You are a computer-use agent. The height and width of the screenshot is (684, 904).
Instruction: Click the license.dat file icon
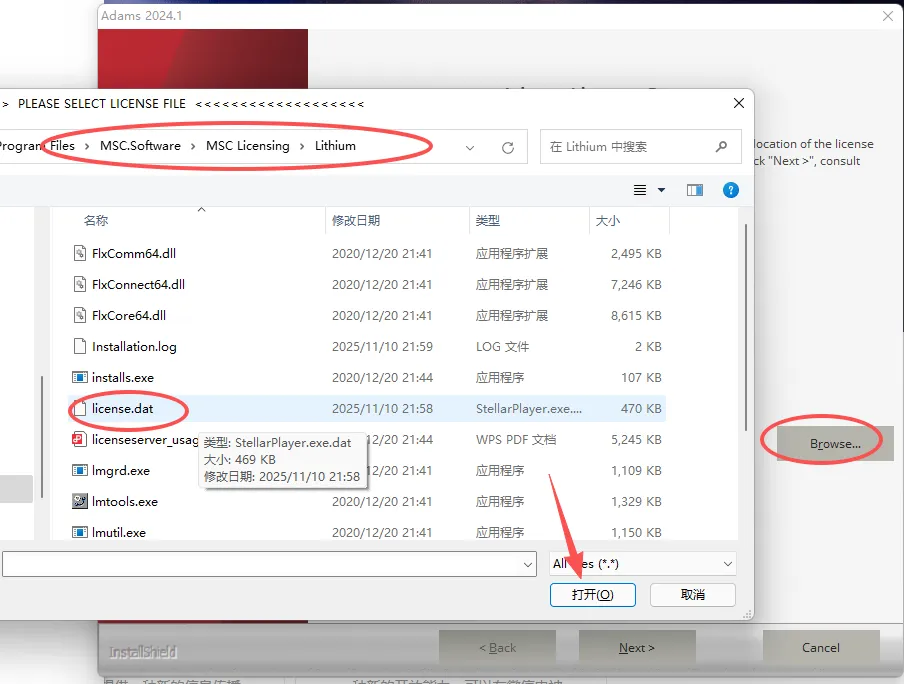coord(80,408)
